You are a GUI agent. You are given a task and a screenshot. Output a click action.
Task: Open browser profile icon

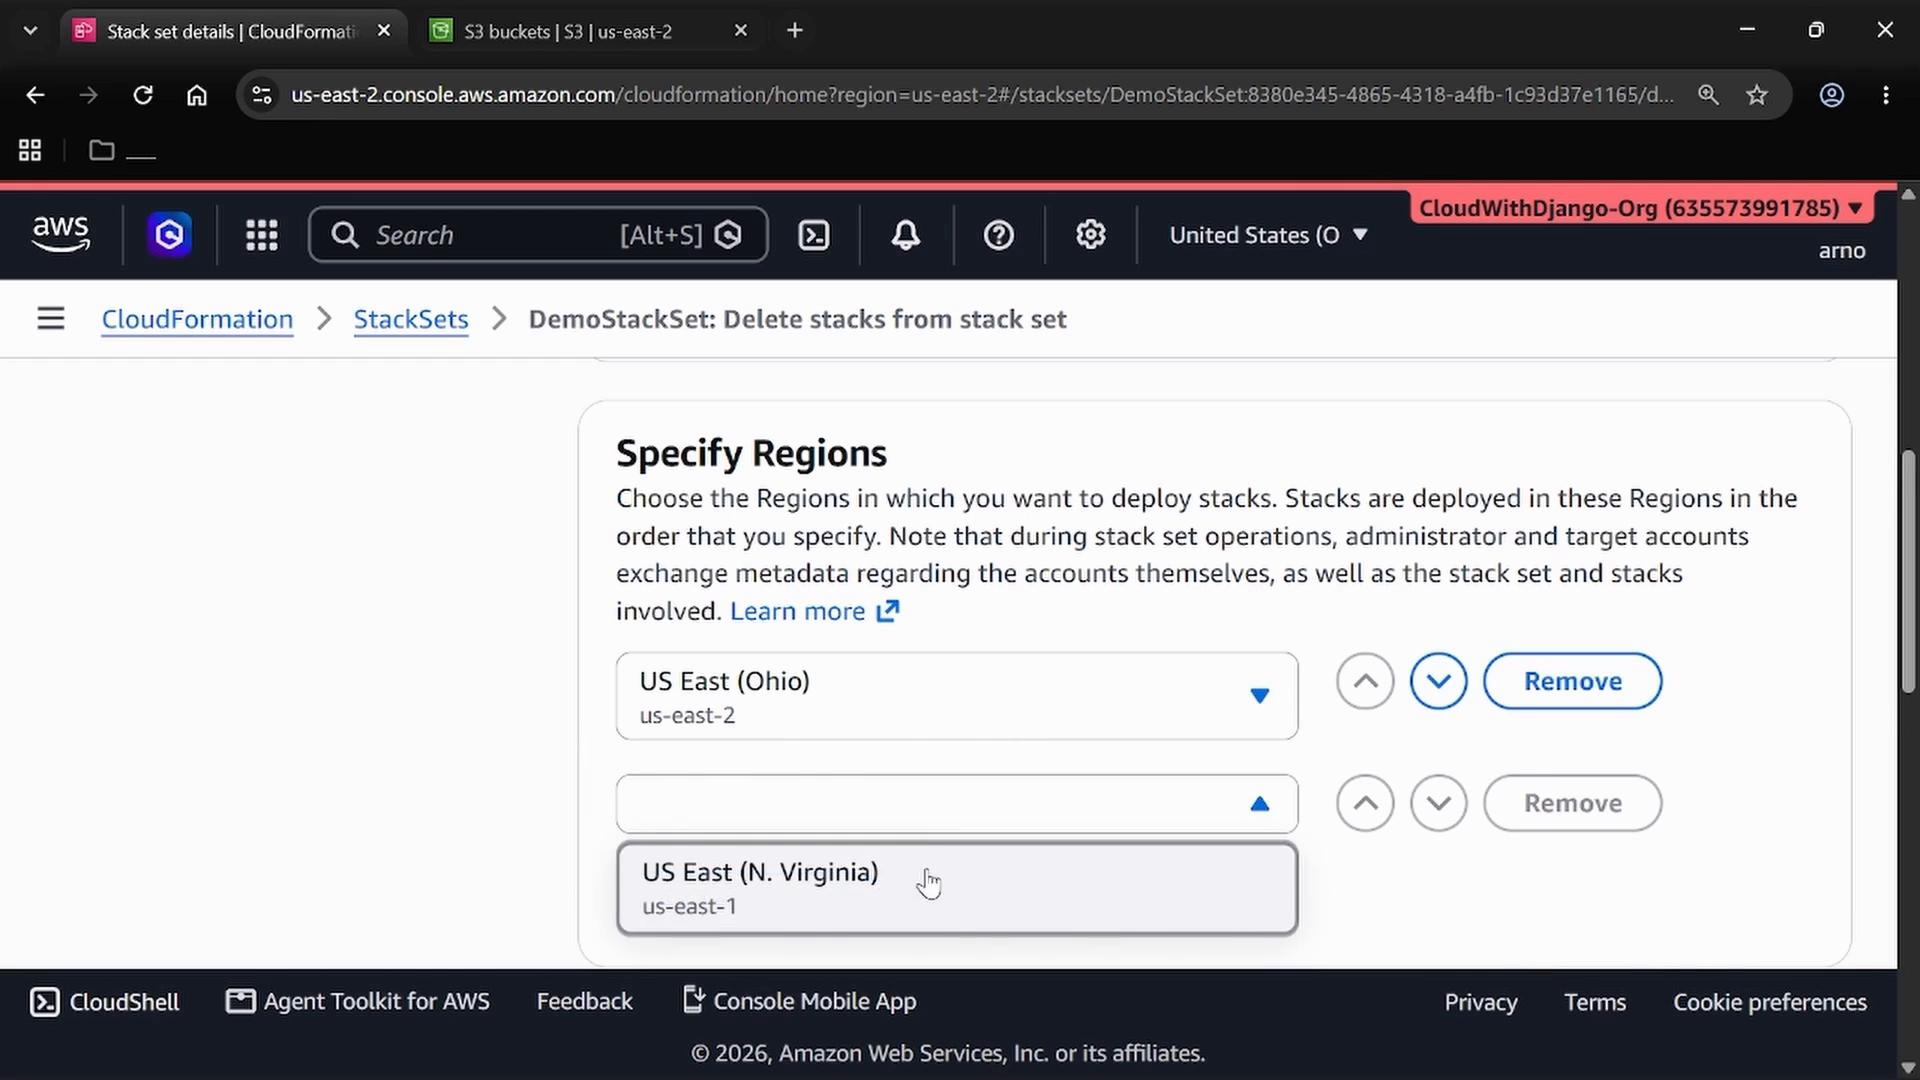[1832, 95]
